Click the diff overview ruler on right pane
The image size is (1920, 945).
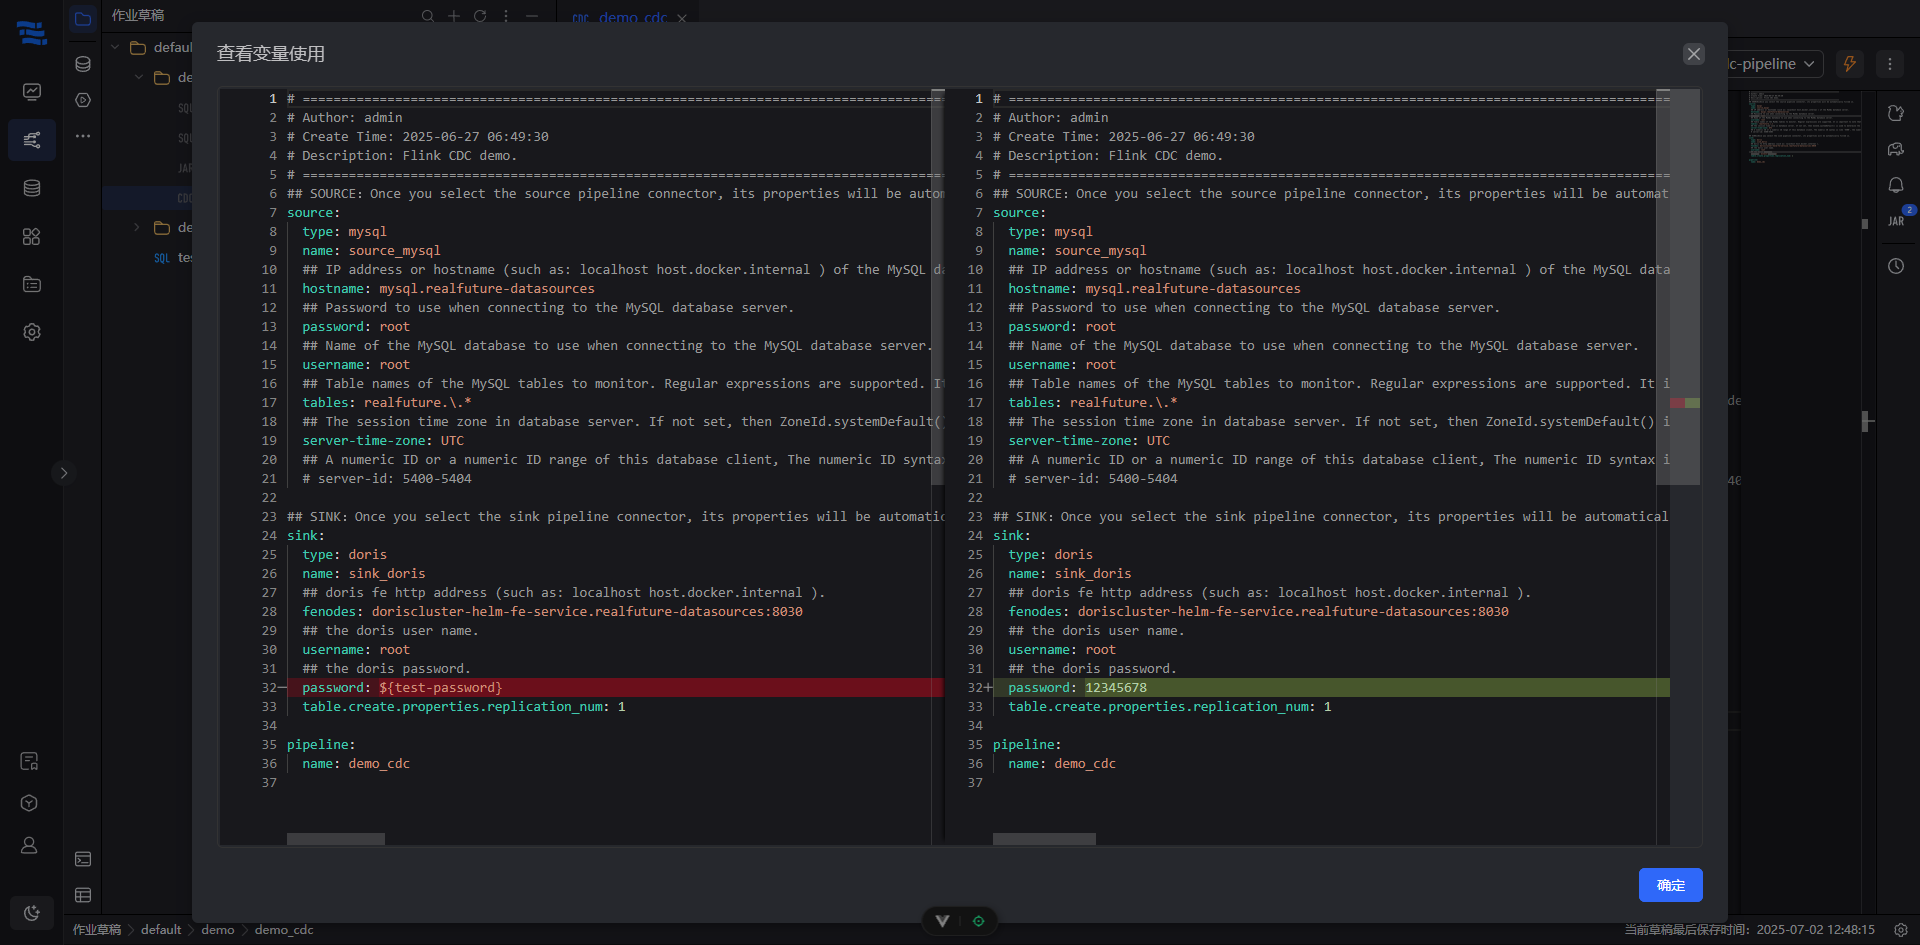(1685, 467)
